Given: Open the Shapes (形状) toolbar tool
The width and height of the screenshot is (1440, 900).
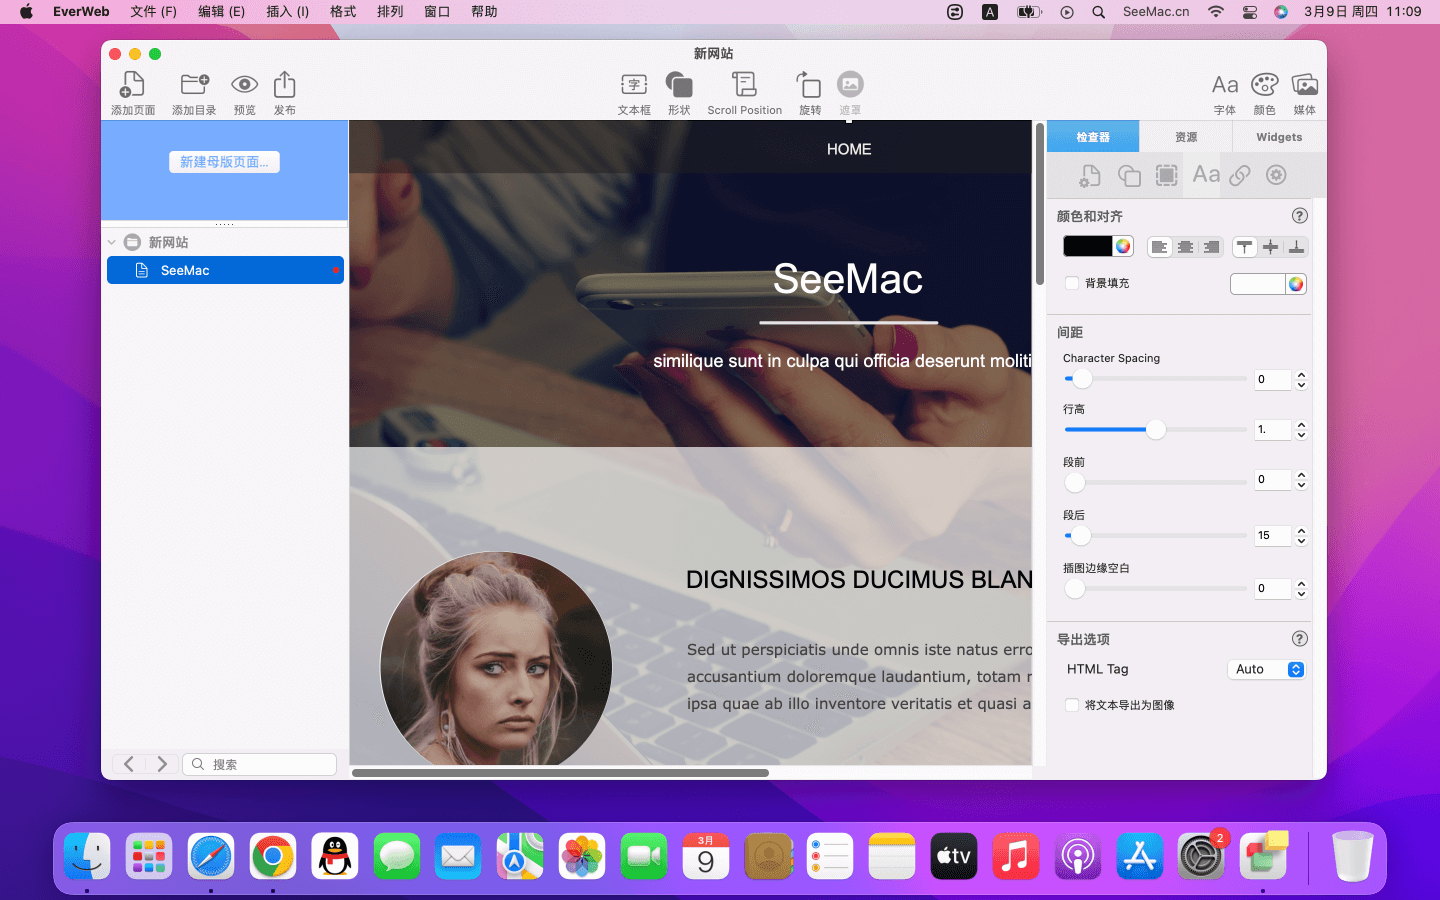Looking at the screenshot, I should (679, 86).
